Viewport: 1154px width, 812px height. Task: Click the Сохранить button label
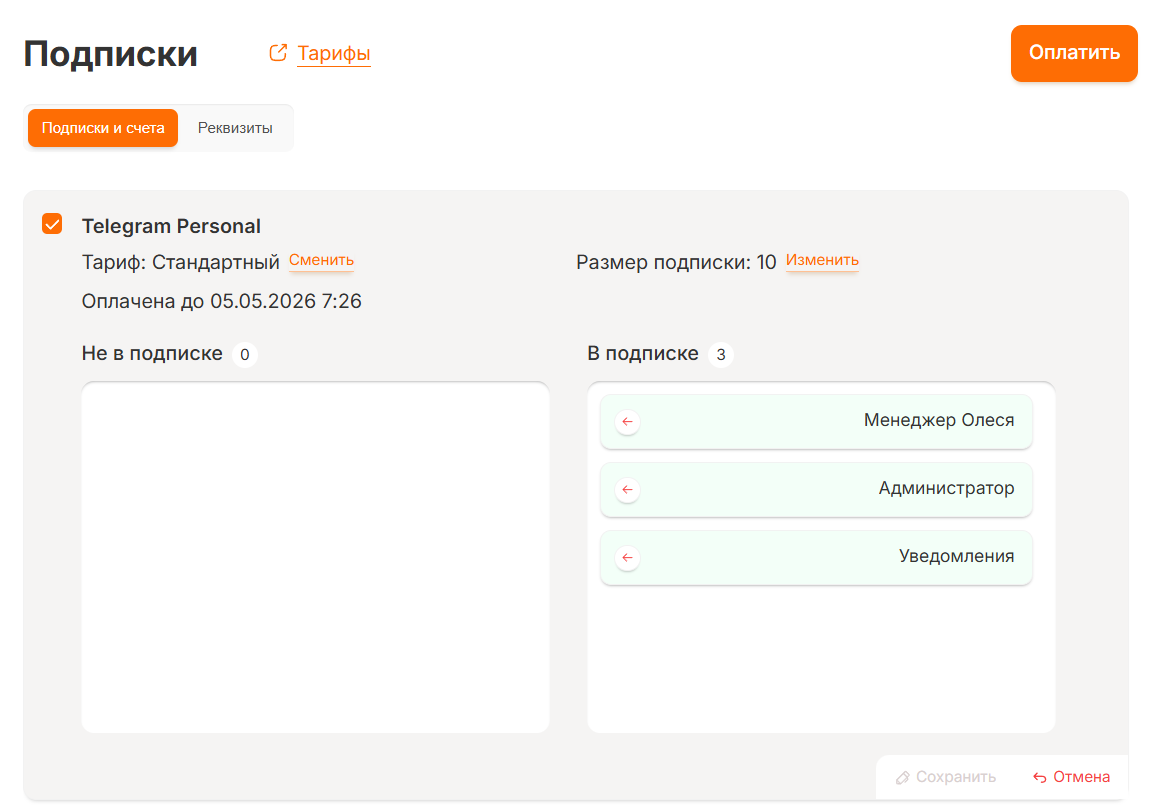(956, 777)
